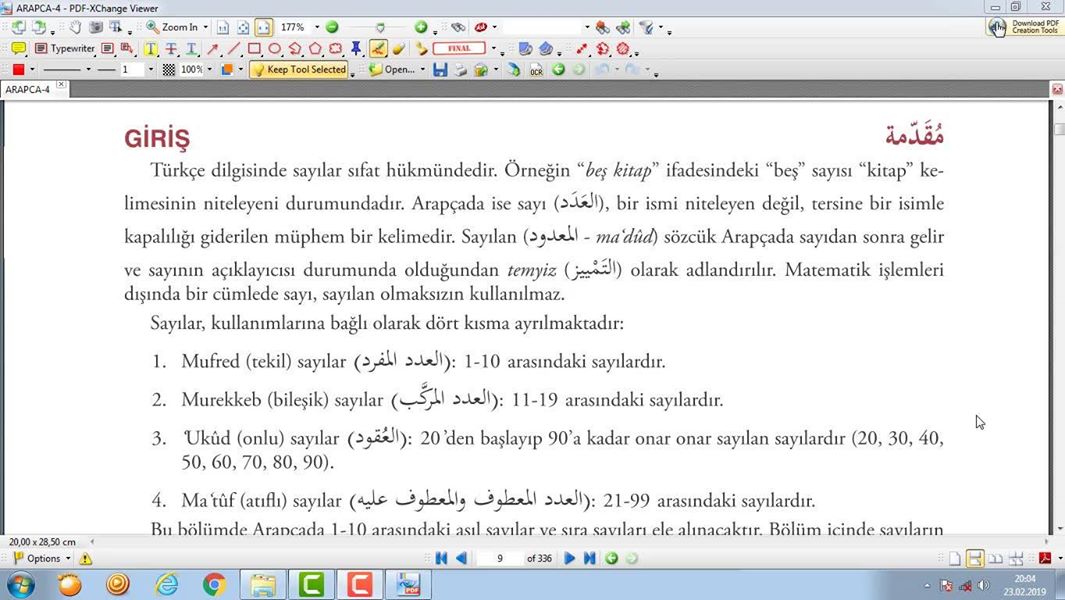Activate the Zoom In tool

click(172, 27)
